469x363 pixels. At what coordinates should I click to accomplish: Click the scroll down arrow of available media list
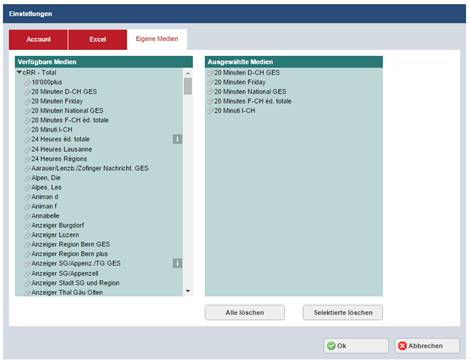tap(188, 291)
